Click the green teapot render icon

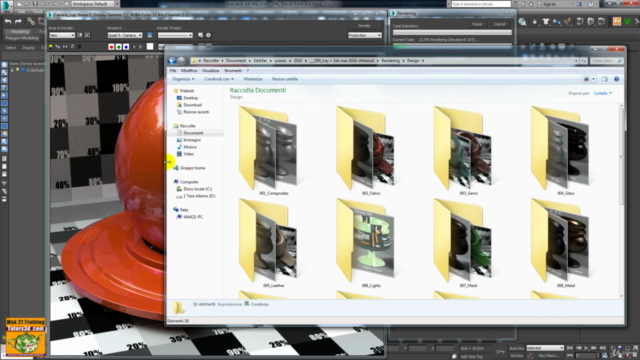pyautogui.click(x=628, y=22)
